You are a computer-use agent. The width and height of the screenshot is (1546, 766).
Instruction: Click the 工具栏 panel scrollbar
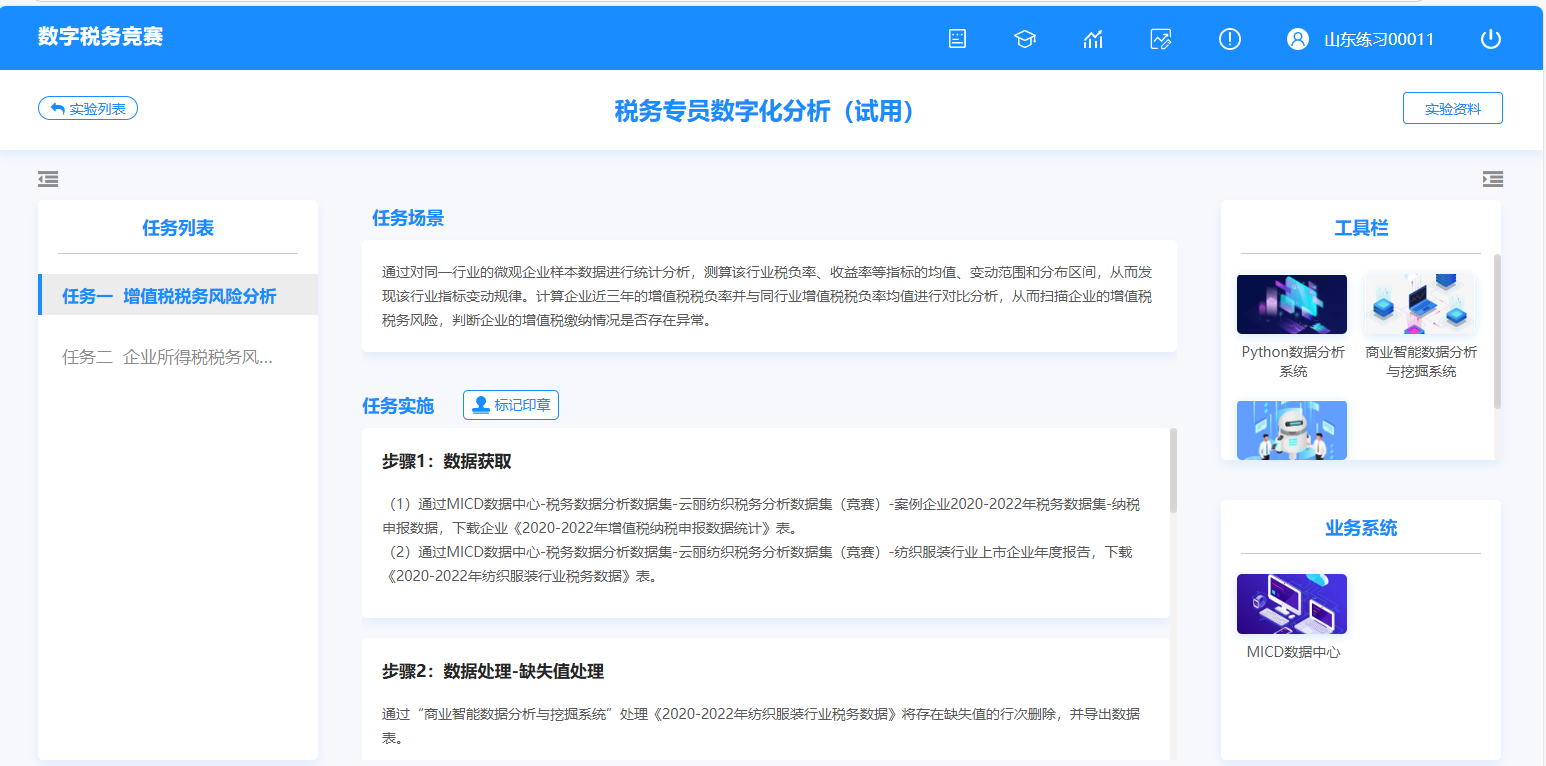pyautogui.click(x=1497, y=330)
